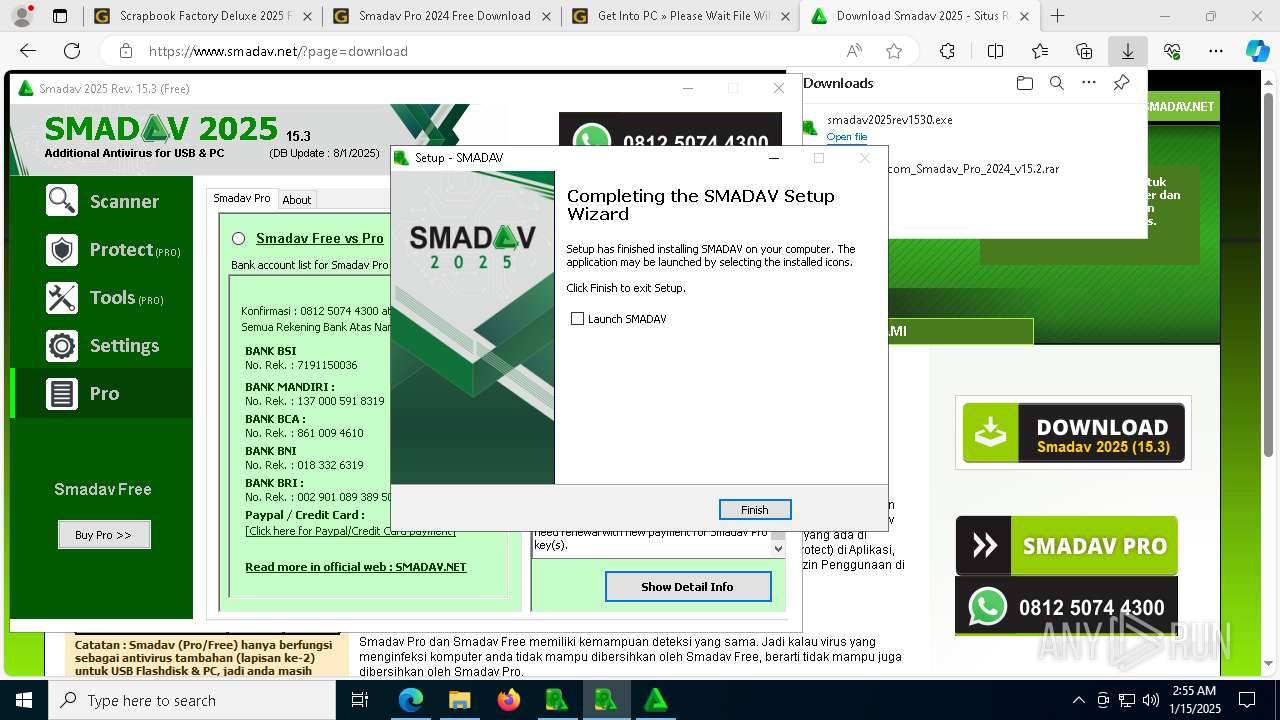Select the Pro section in Smadav sidebar
This screenshot has width=1280, height=720.
click(101, 393)
